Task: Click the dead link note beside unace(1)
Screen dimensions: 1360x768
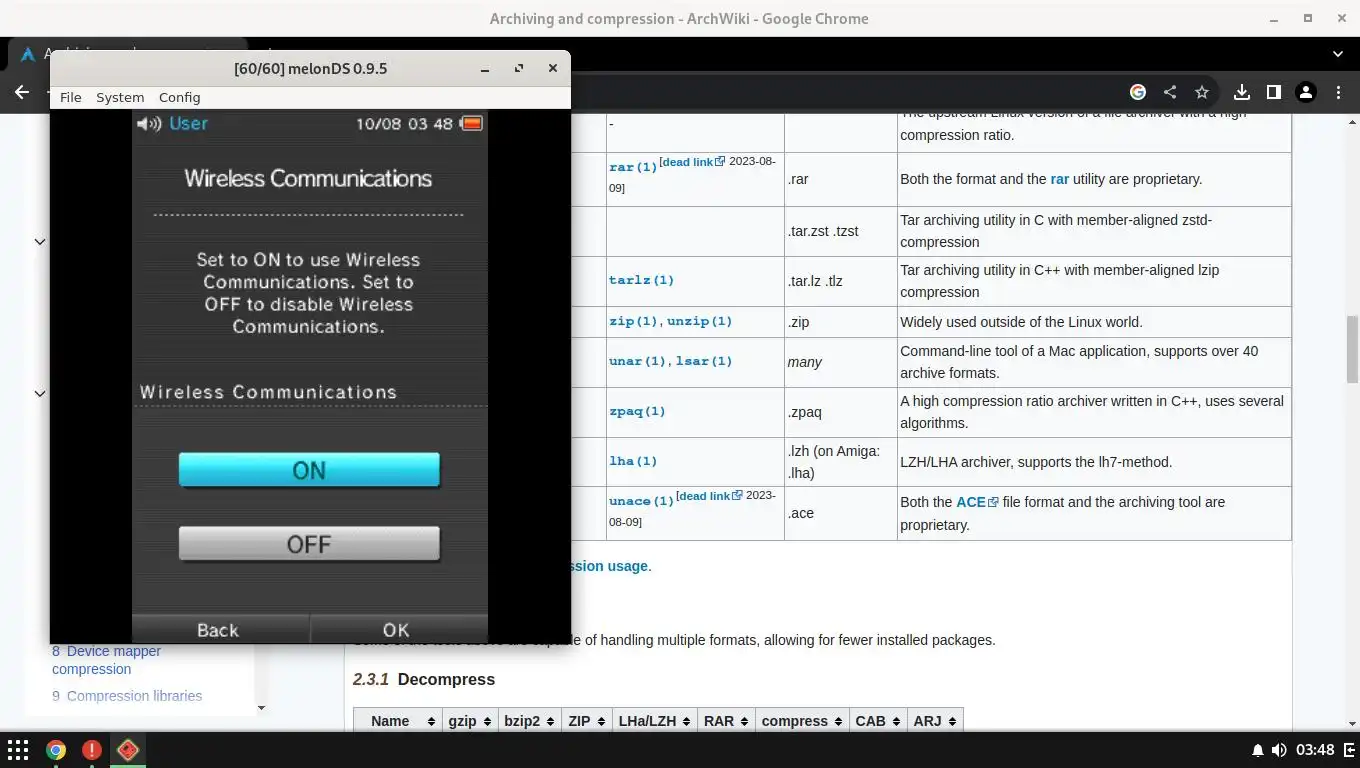Action: [710, 496]
